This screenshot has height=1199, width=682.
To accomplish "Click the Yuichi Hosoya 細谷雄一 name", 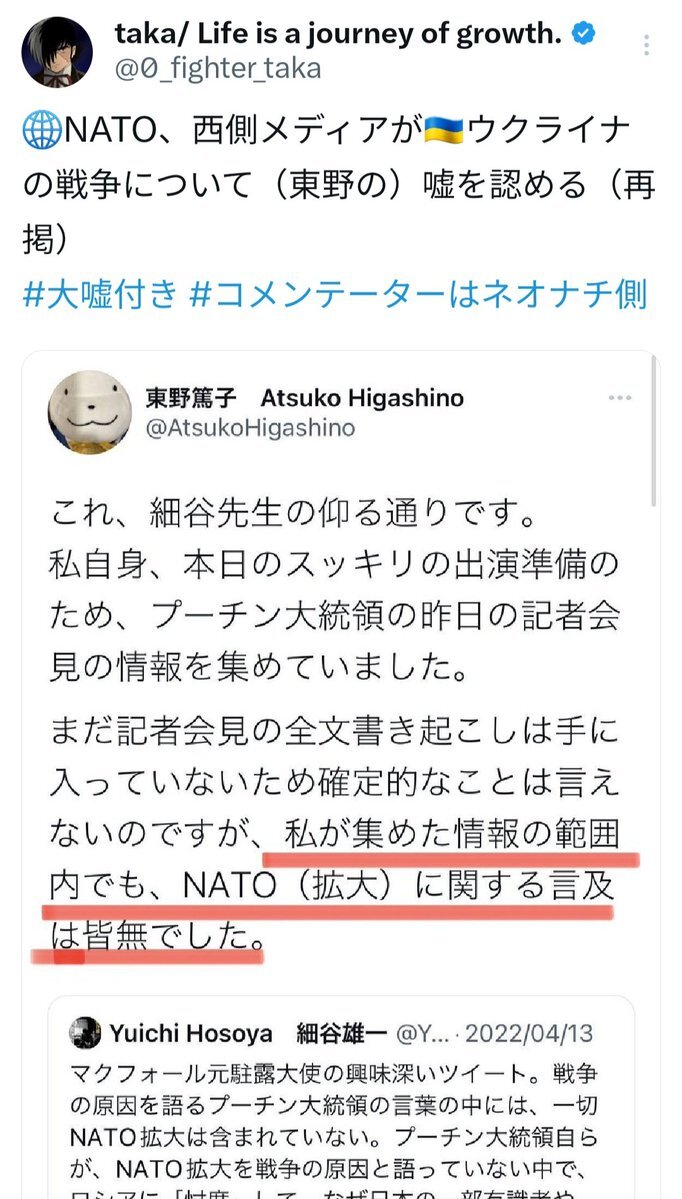I will [x=248, y=1034].
